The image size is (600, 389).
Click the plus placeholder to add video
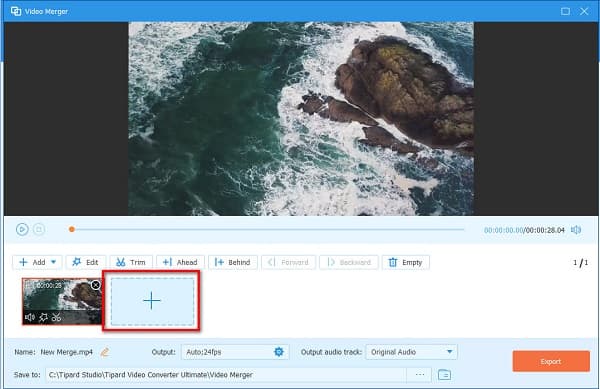pos(152,301)
